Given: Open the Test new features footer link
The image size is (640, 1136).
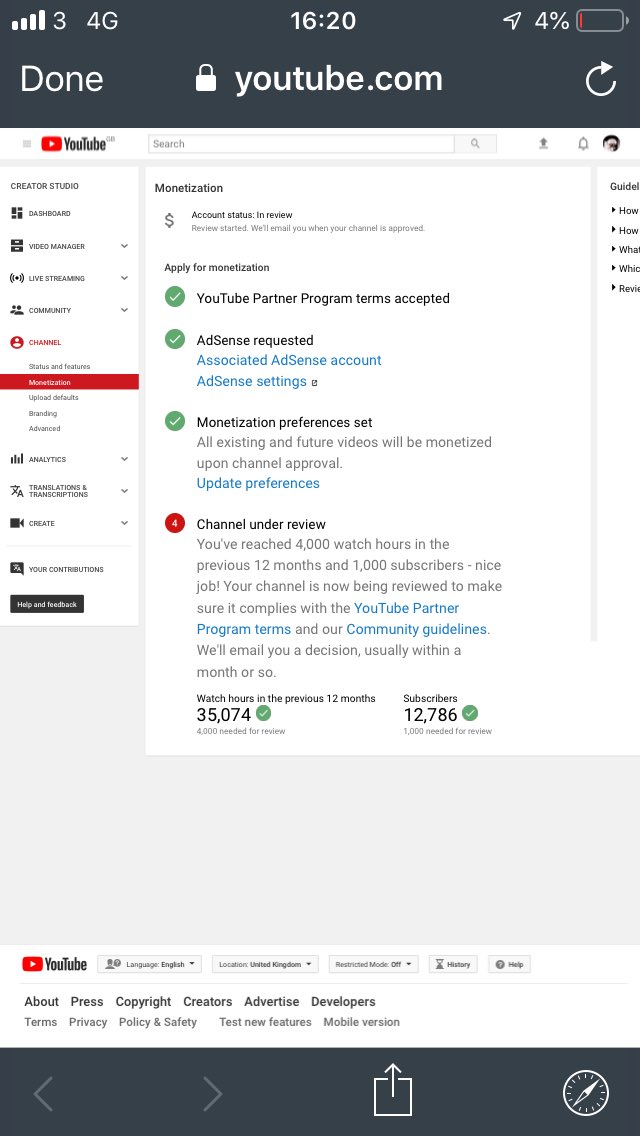Looking at the screenshot, I should [x=265, y=1022].
